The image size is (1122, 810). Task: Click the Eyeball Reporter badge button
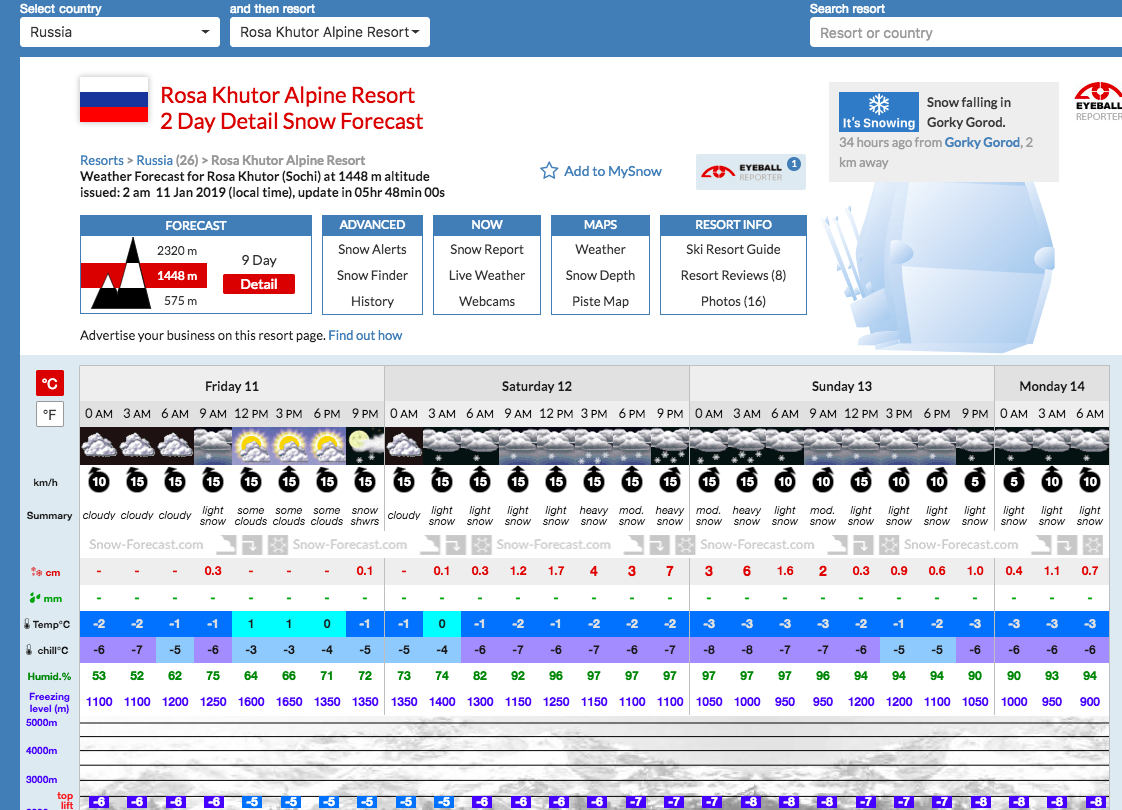point(751,172)
